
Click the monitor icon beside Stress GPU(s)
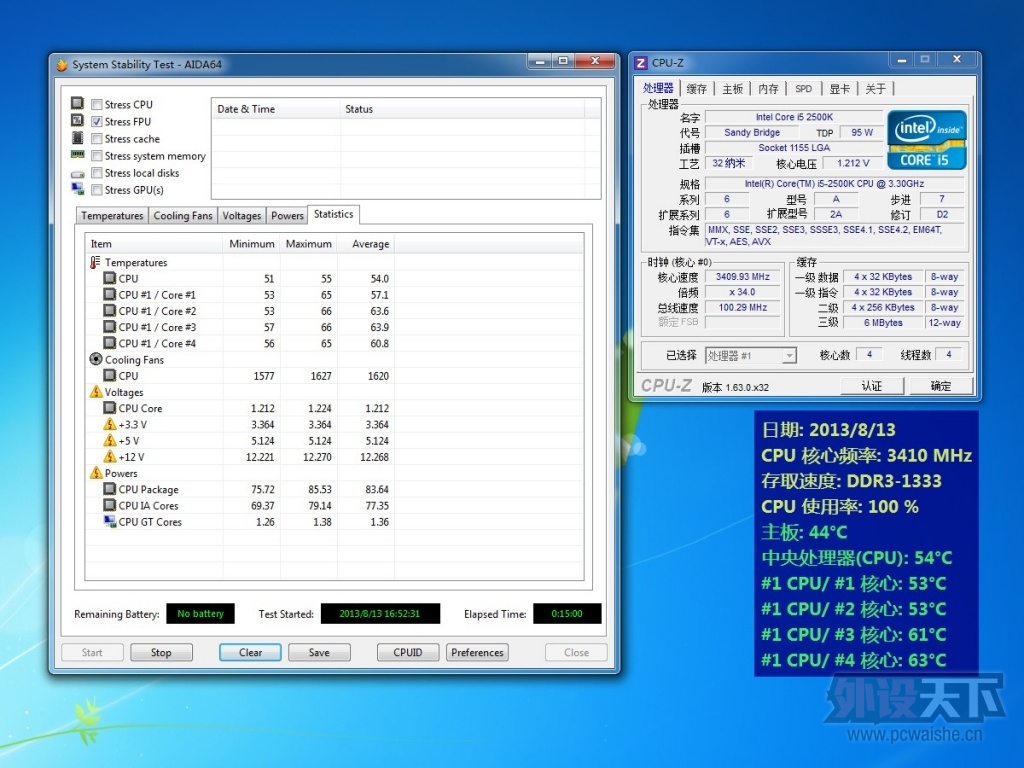click(x=78, y=189)
